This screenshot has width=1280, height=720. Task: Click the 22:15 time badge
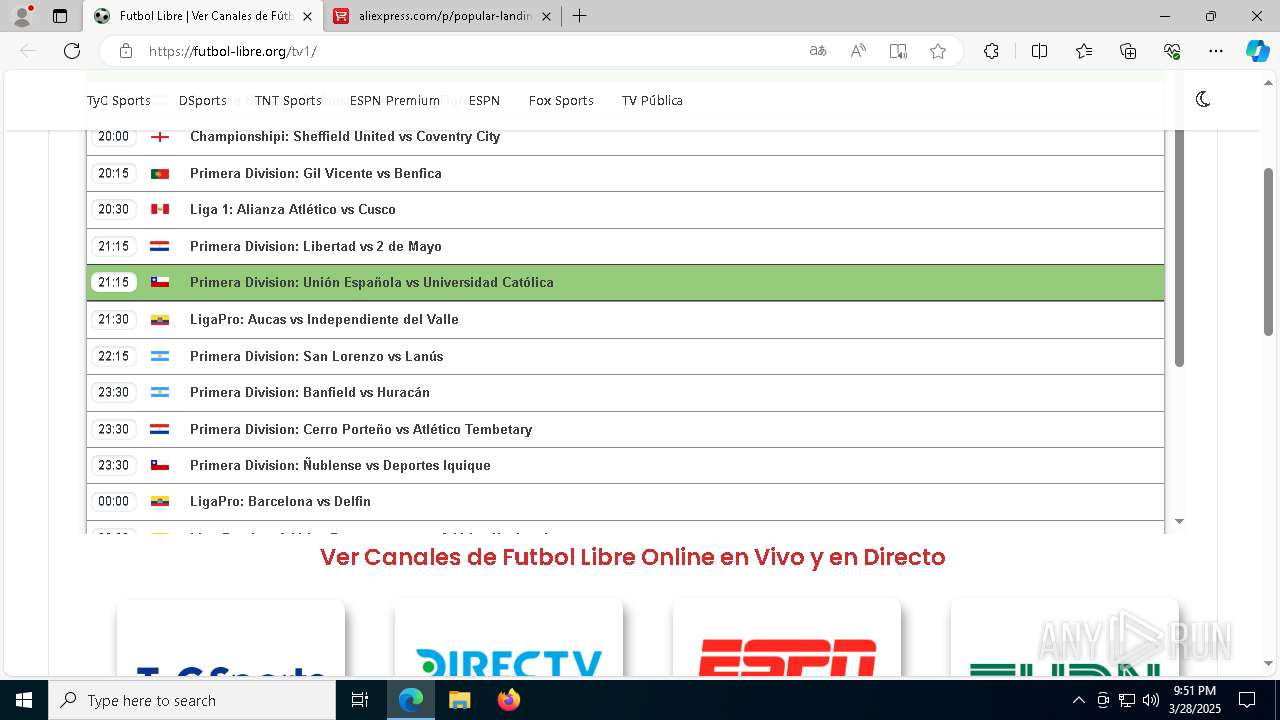click(113, 356)
